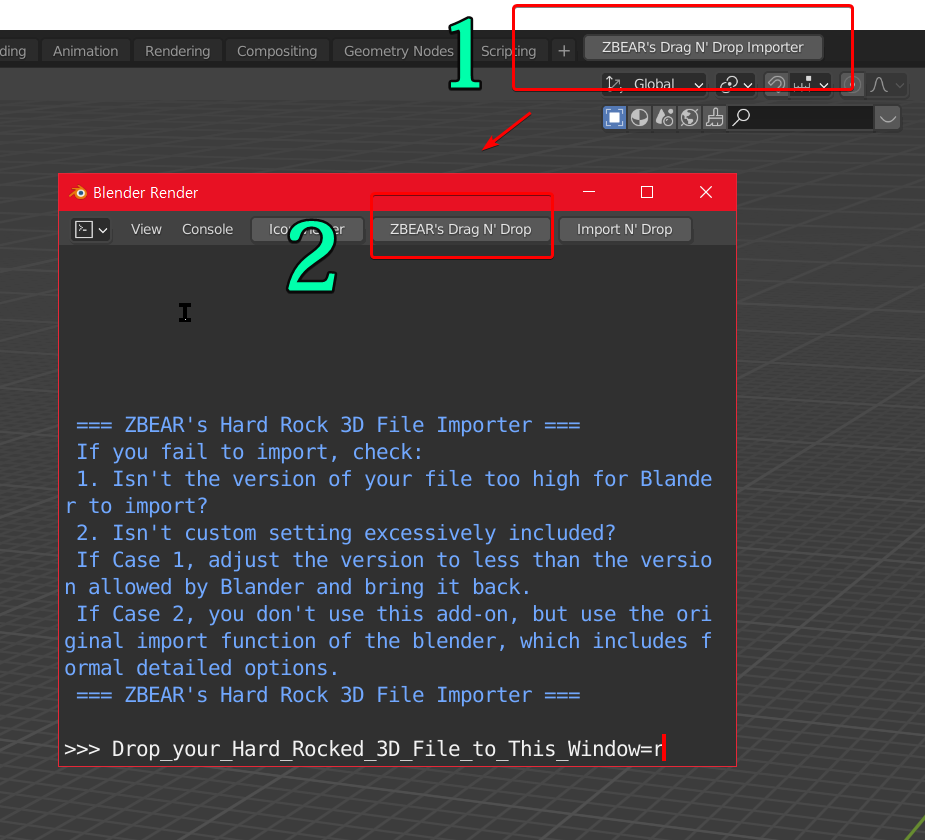Viewport: 925px width, 840px height.
Task: Click the Import N' Drop button
Action: point(625,229)
